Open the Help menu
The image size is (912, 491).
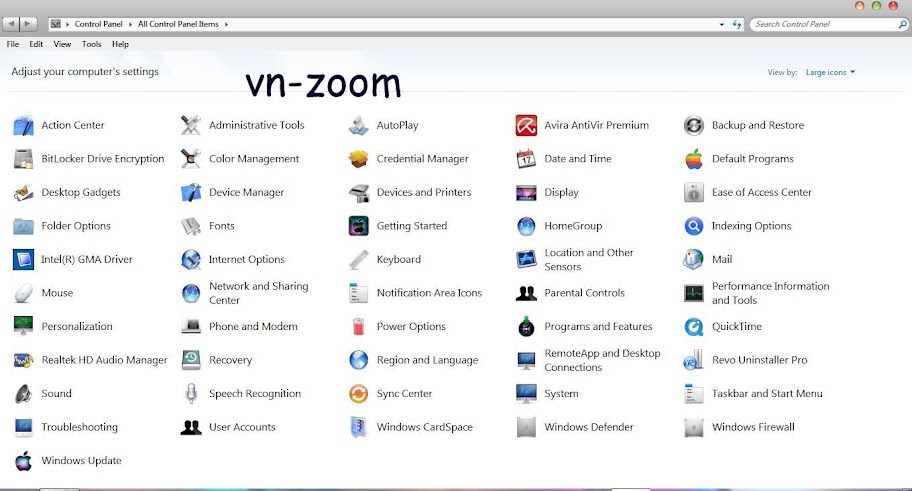120,44
